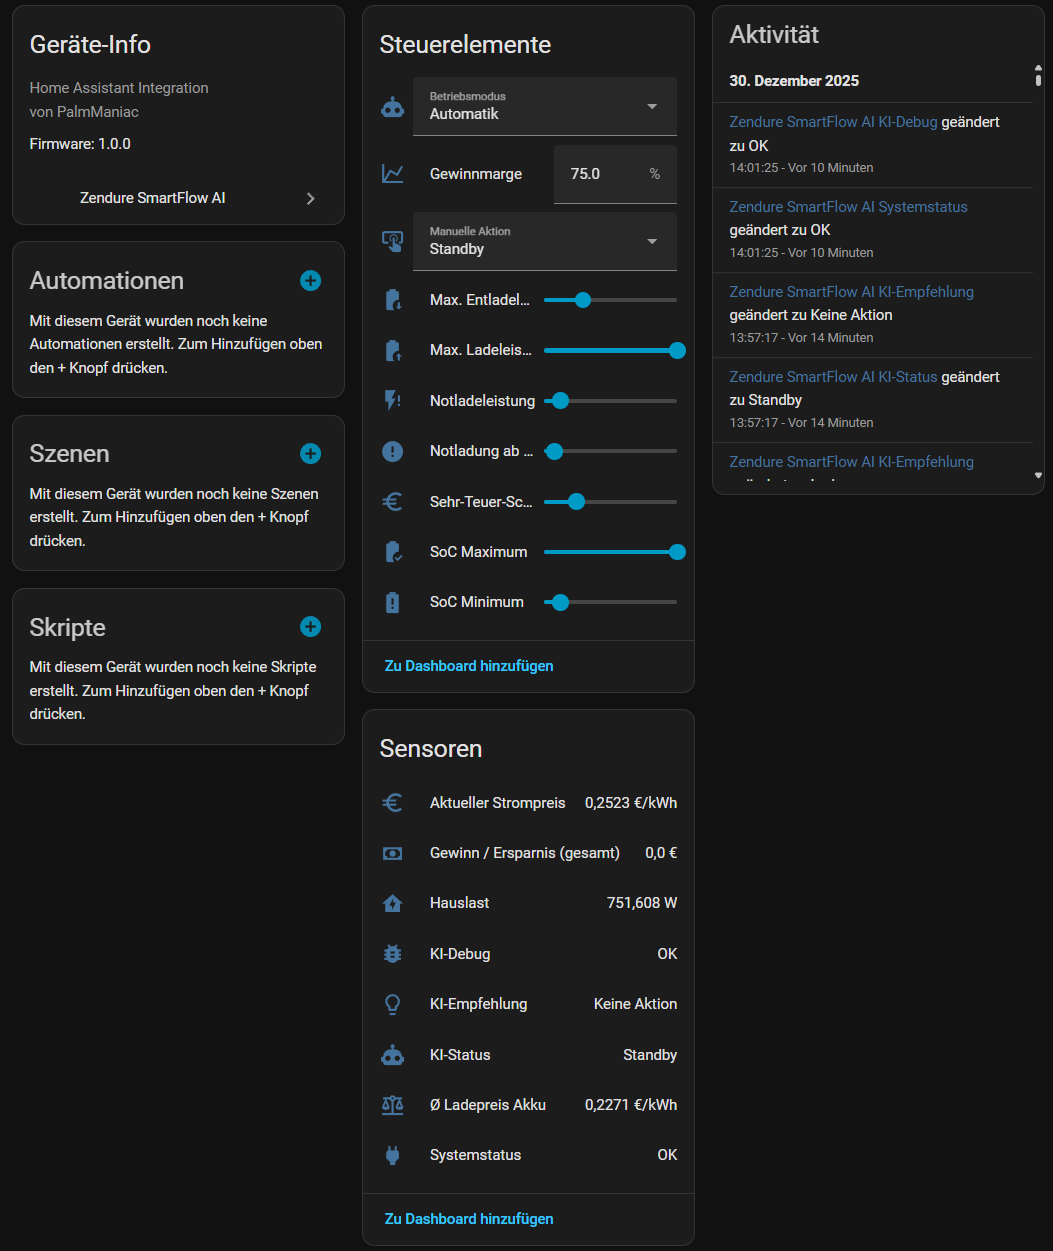The height and width of the screenshot is (1251, 1053).
Task: Click the plus icon next to Automationen
Action: (310, 281)
